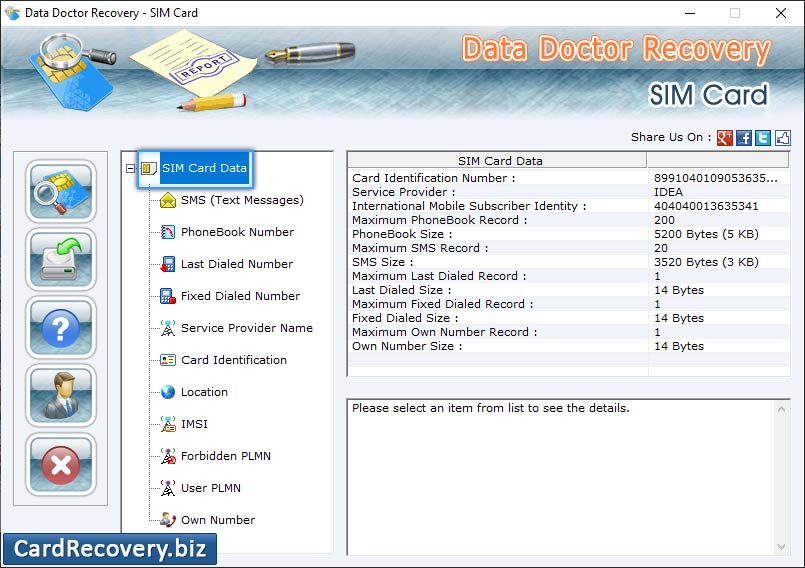805x568 pixels.
Task: Select Card Identification Number row
Action: click(568, 178)
